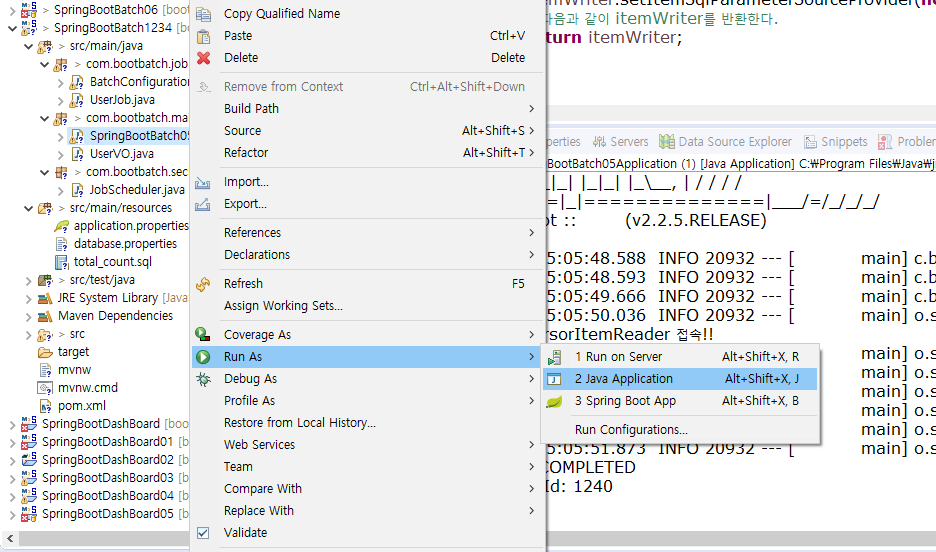The height and width of the screenshot is (552, 936).
Task: Open the Build Path submenu
Action: [368, 109]
